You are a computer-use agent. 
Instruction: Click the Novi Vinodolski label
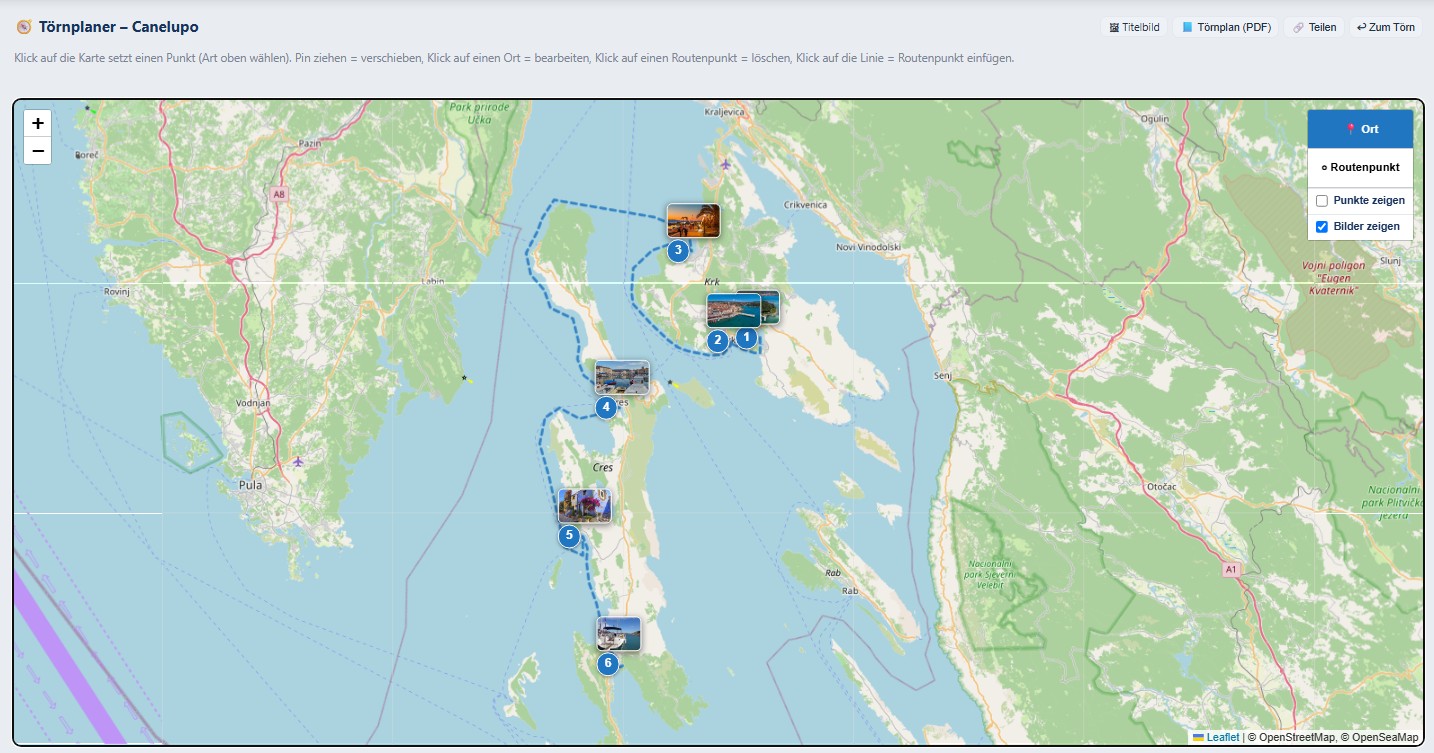click(868, 246)
